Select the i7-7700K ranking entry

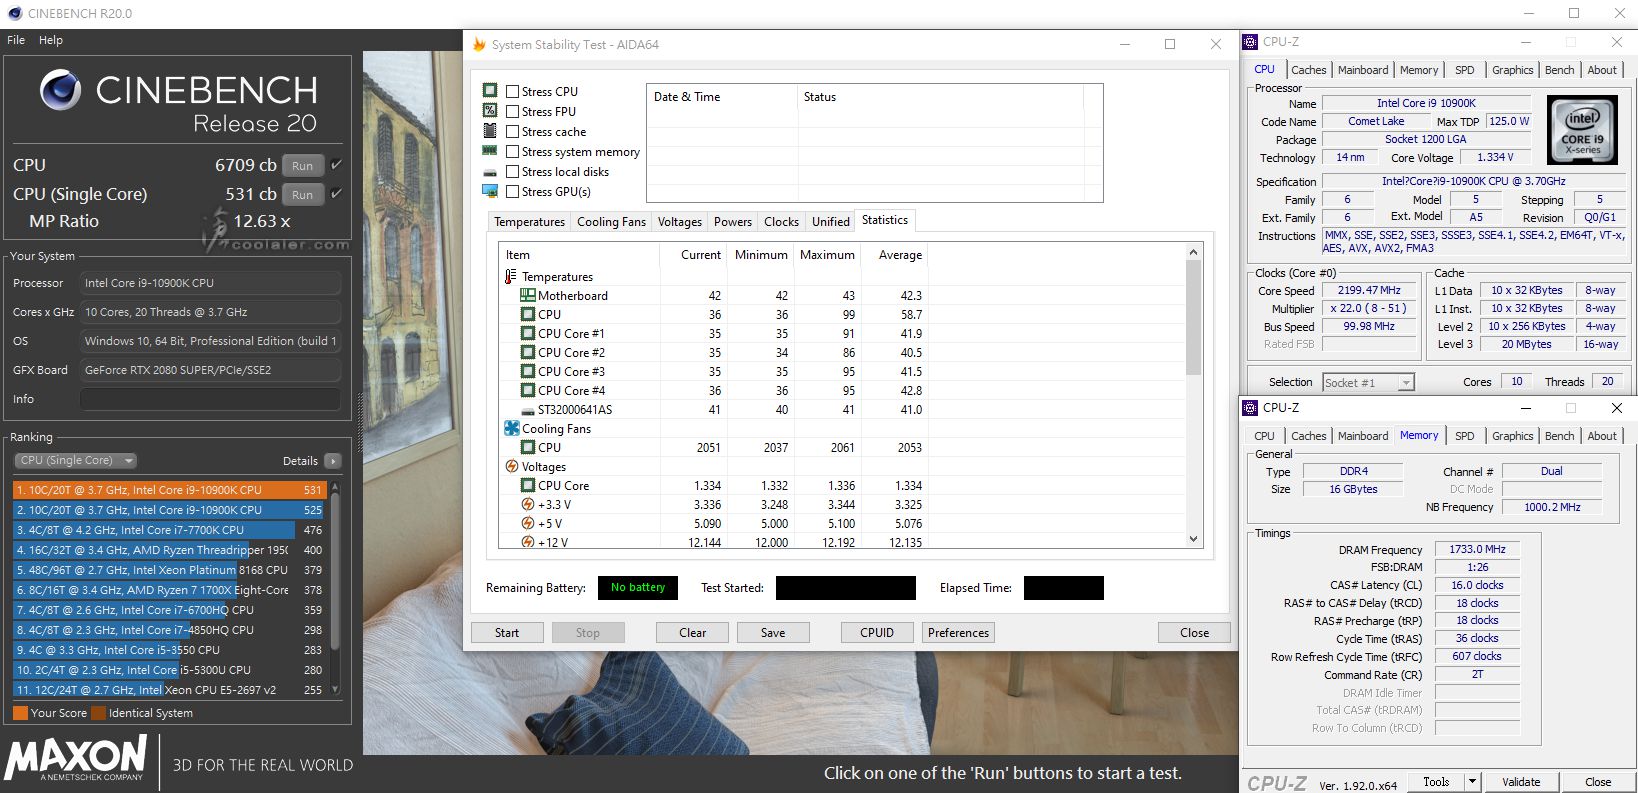click(x=170, y=530)
